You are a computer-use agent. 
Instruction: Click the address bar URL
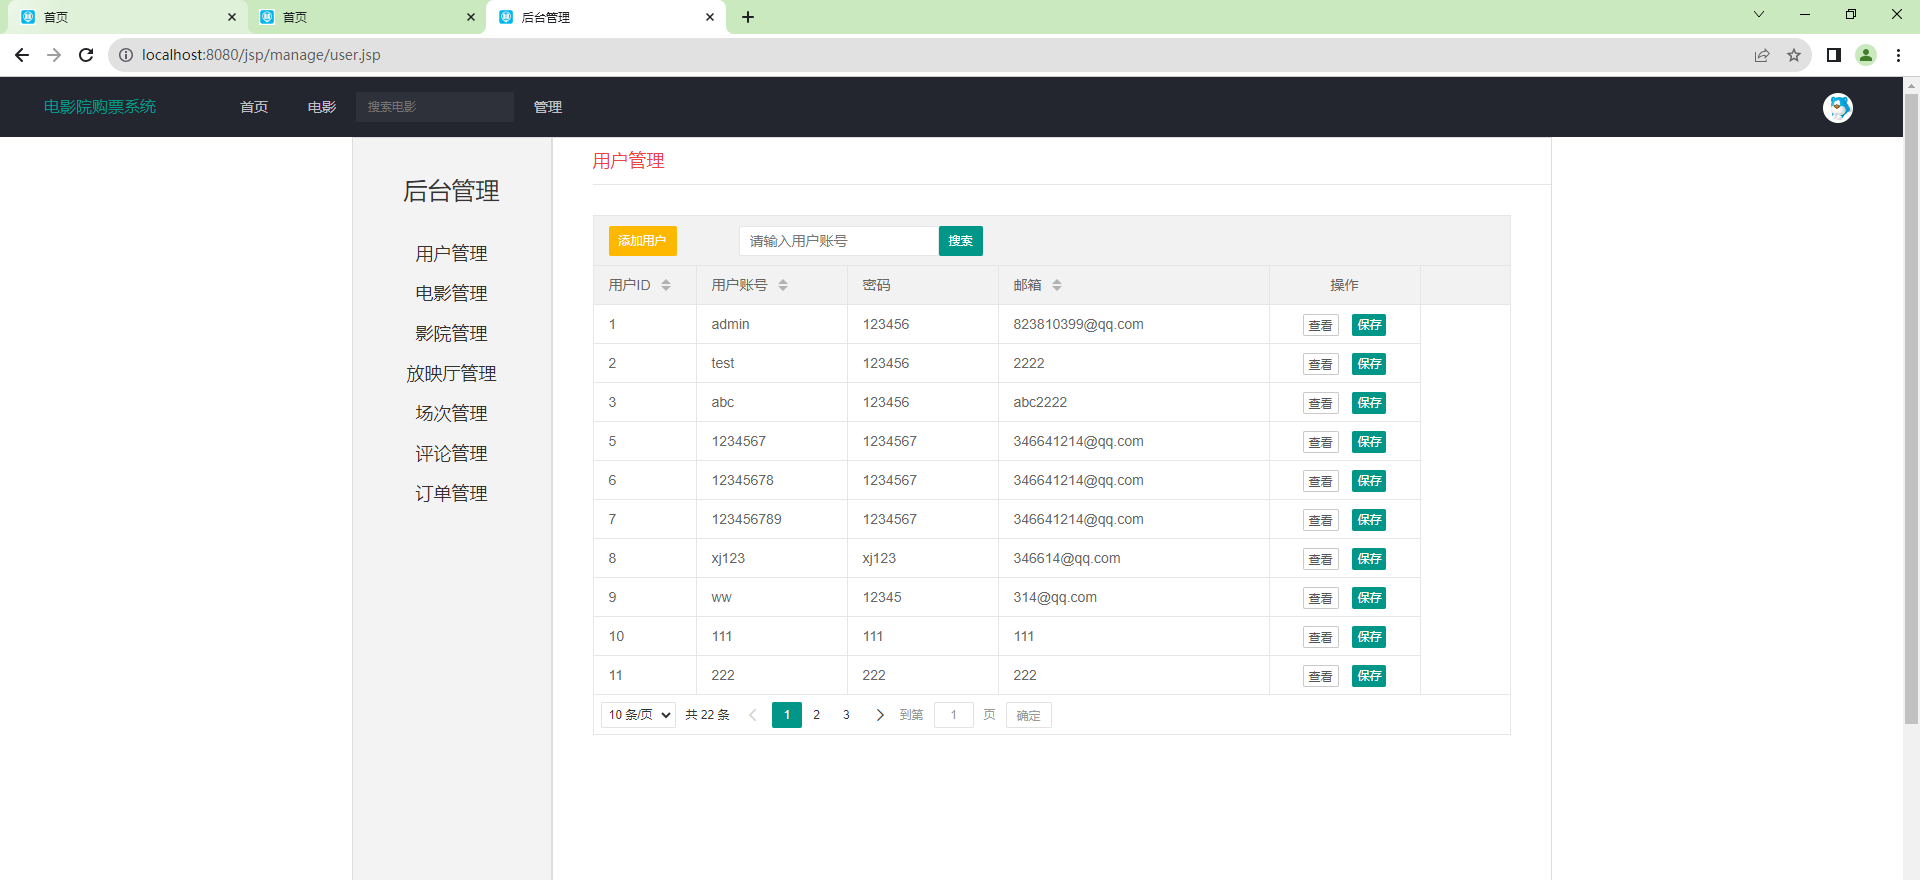click(x=261, y=55)
